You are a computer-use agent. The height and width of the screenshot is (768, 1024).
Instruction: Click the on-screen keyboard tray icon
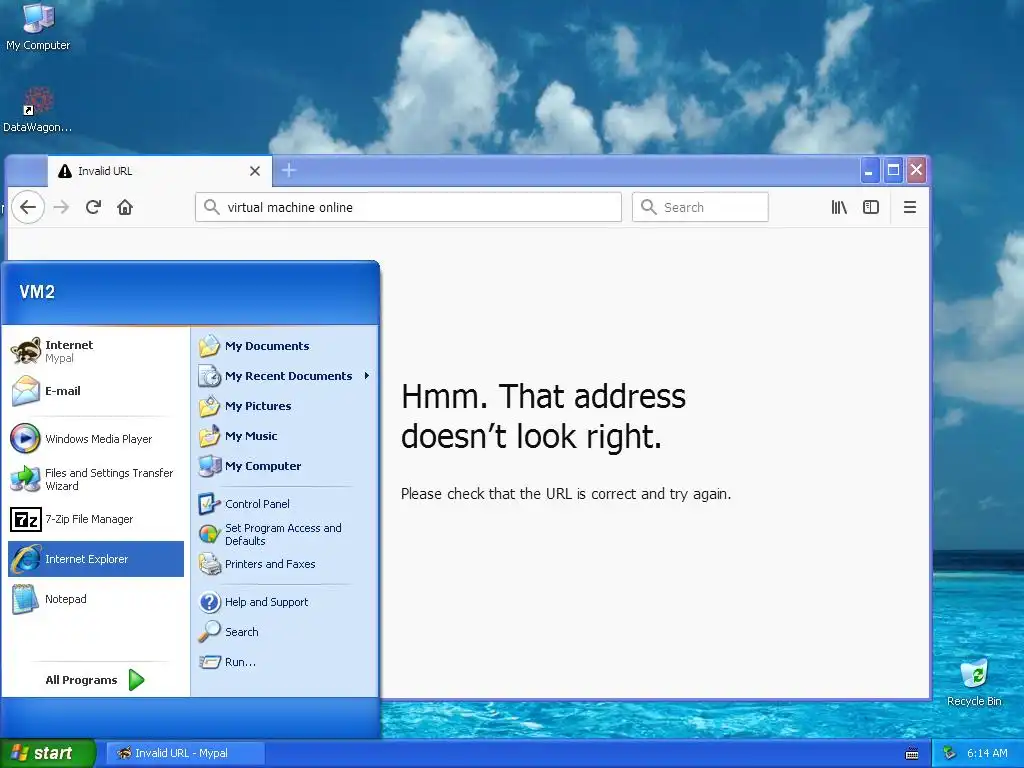tap(912, 754)
